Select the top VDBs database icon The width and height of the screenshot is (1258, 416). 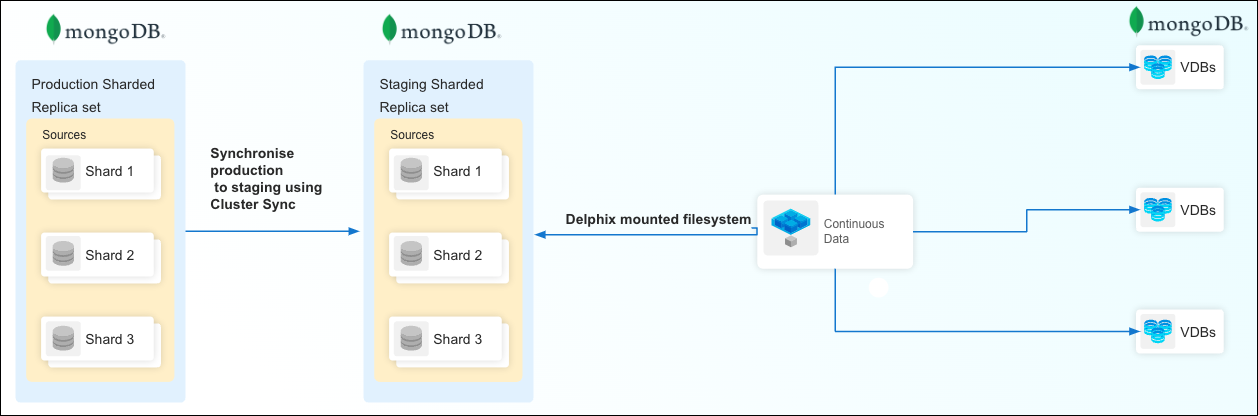pos(1157,67)
